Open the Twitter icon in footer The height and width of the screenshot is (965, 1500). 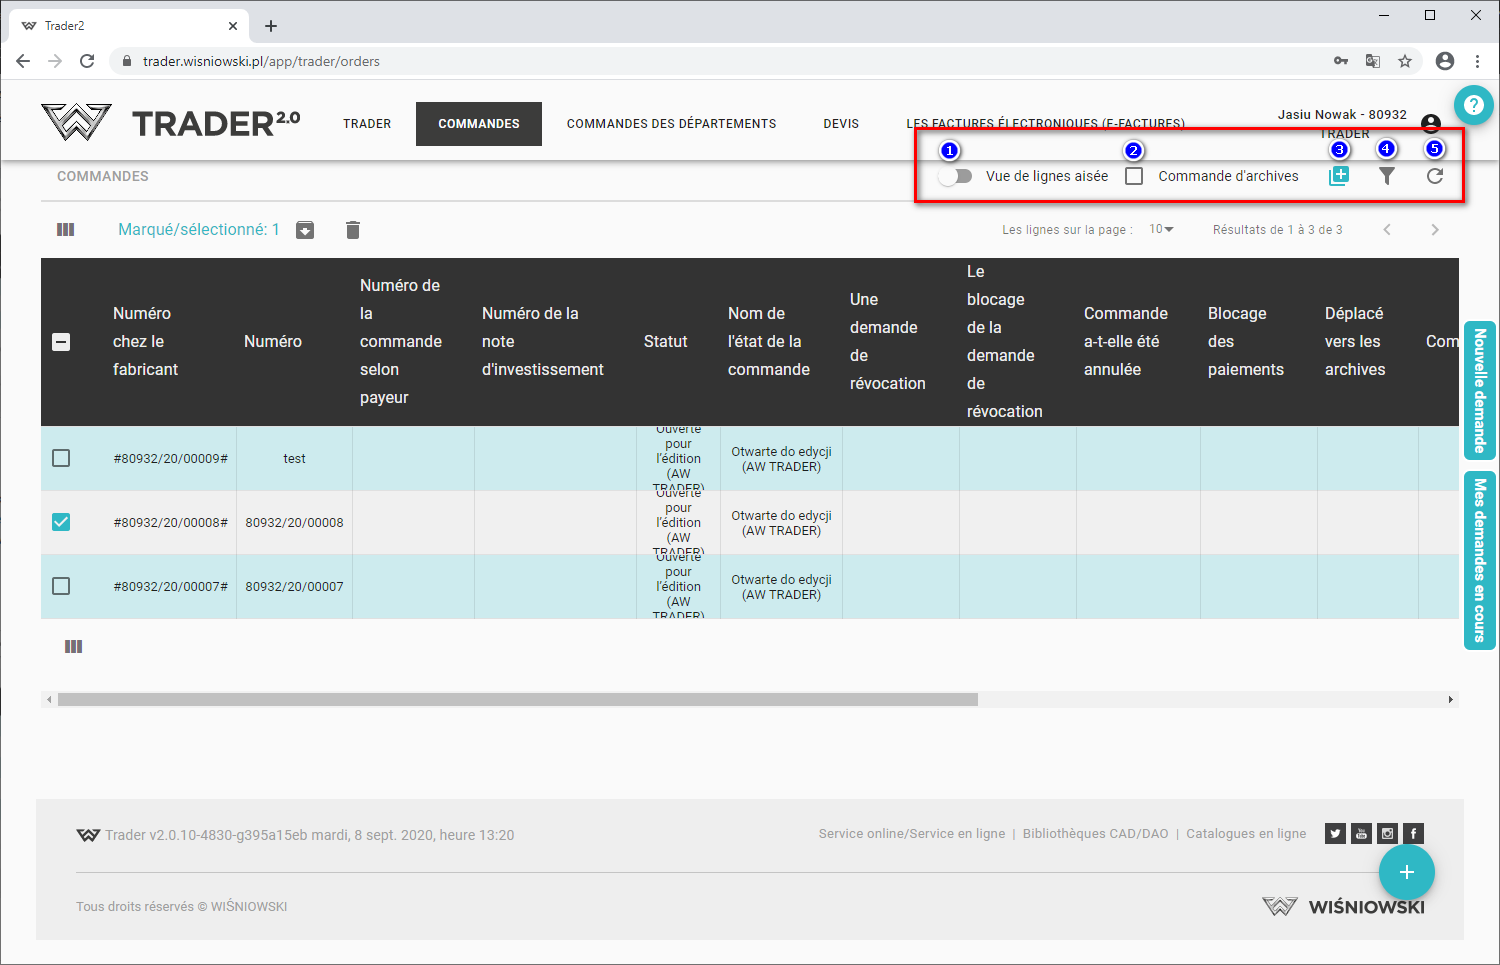click(1335, 834)
